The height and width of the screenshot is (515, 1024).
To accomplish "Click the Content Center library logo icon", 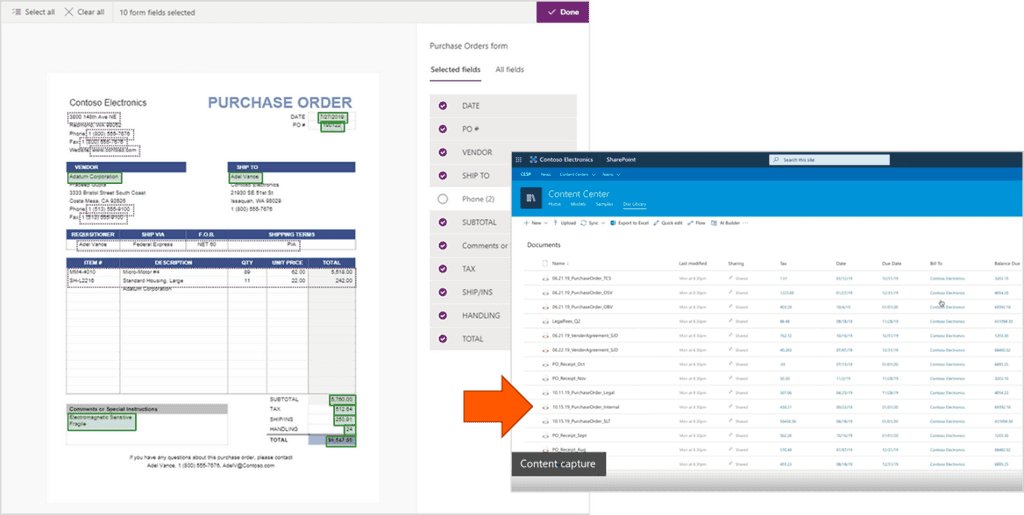I will coord(531,198).
